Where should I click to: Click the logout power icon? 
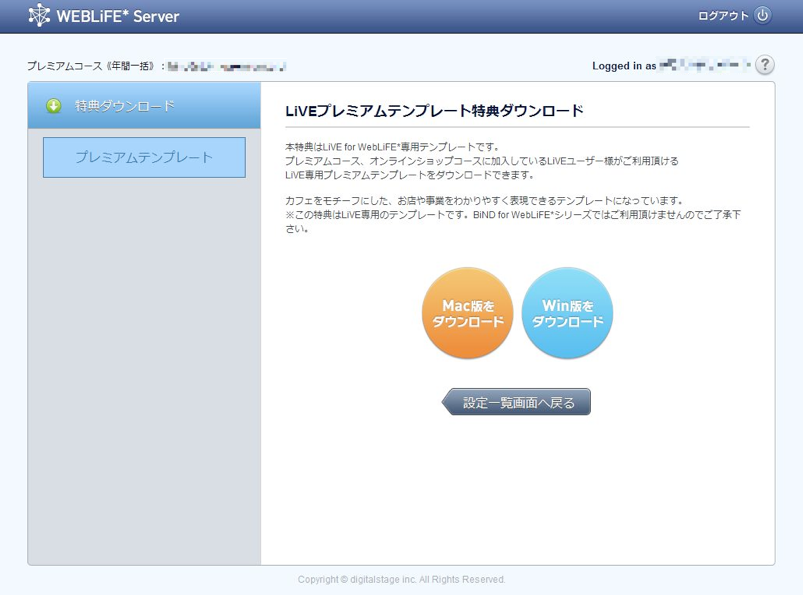click(763, 15)
